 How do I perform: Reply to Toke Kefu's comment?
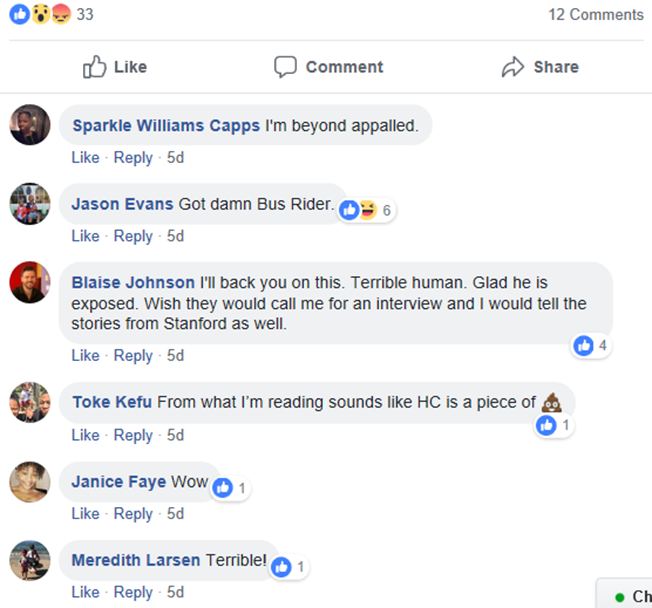coord(133,435)
